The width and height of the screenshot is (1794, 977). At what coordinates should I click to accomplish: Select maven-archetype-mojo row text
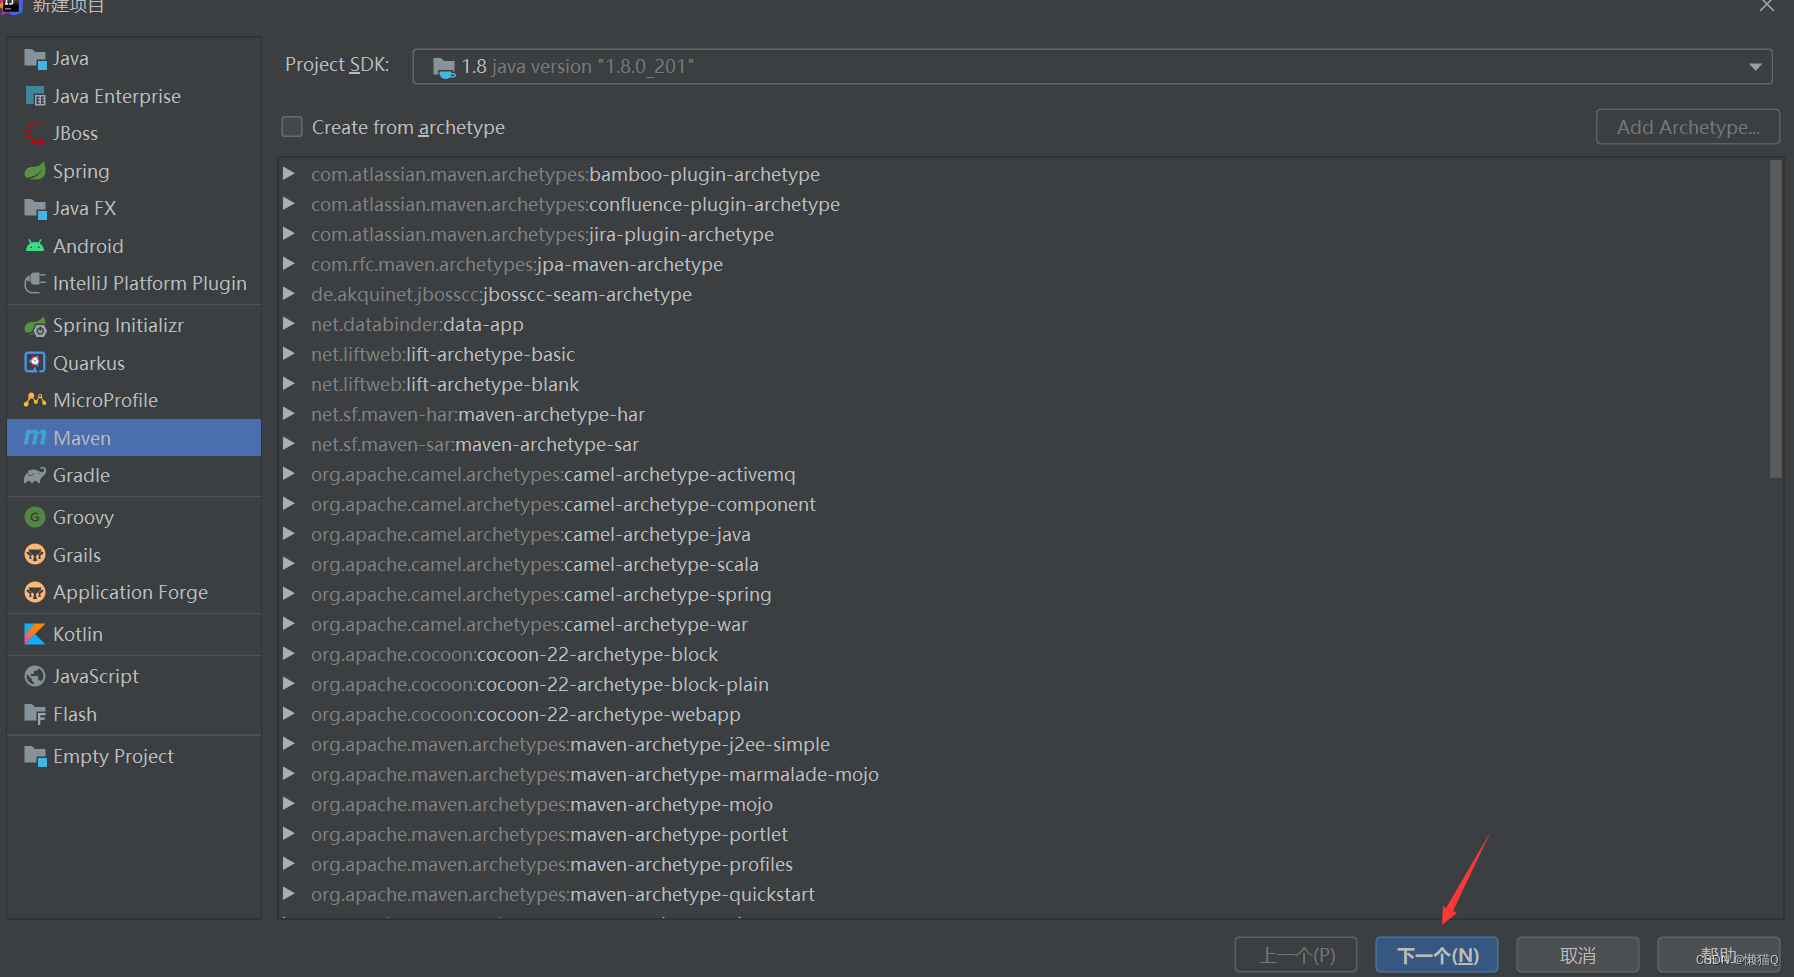(542, 804)
